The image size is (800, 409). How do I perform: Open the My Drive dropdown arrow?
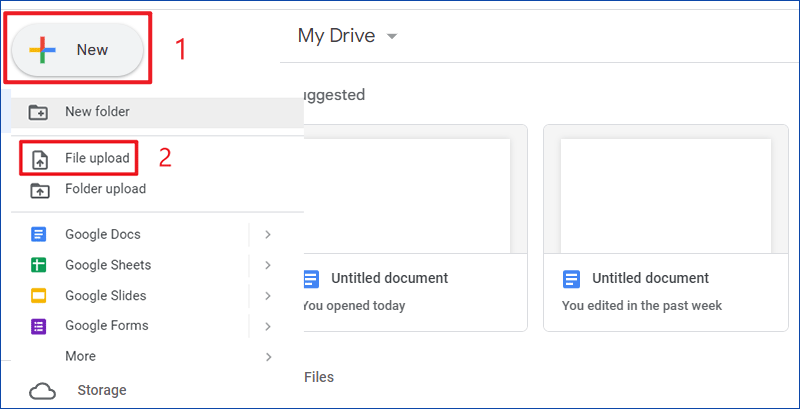pyautogui.click(x=392, y=37)
